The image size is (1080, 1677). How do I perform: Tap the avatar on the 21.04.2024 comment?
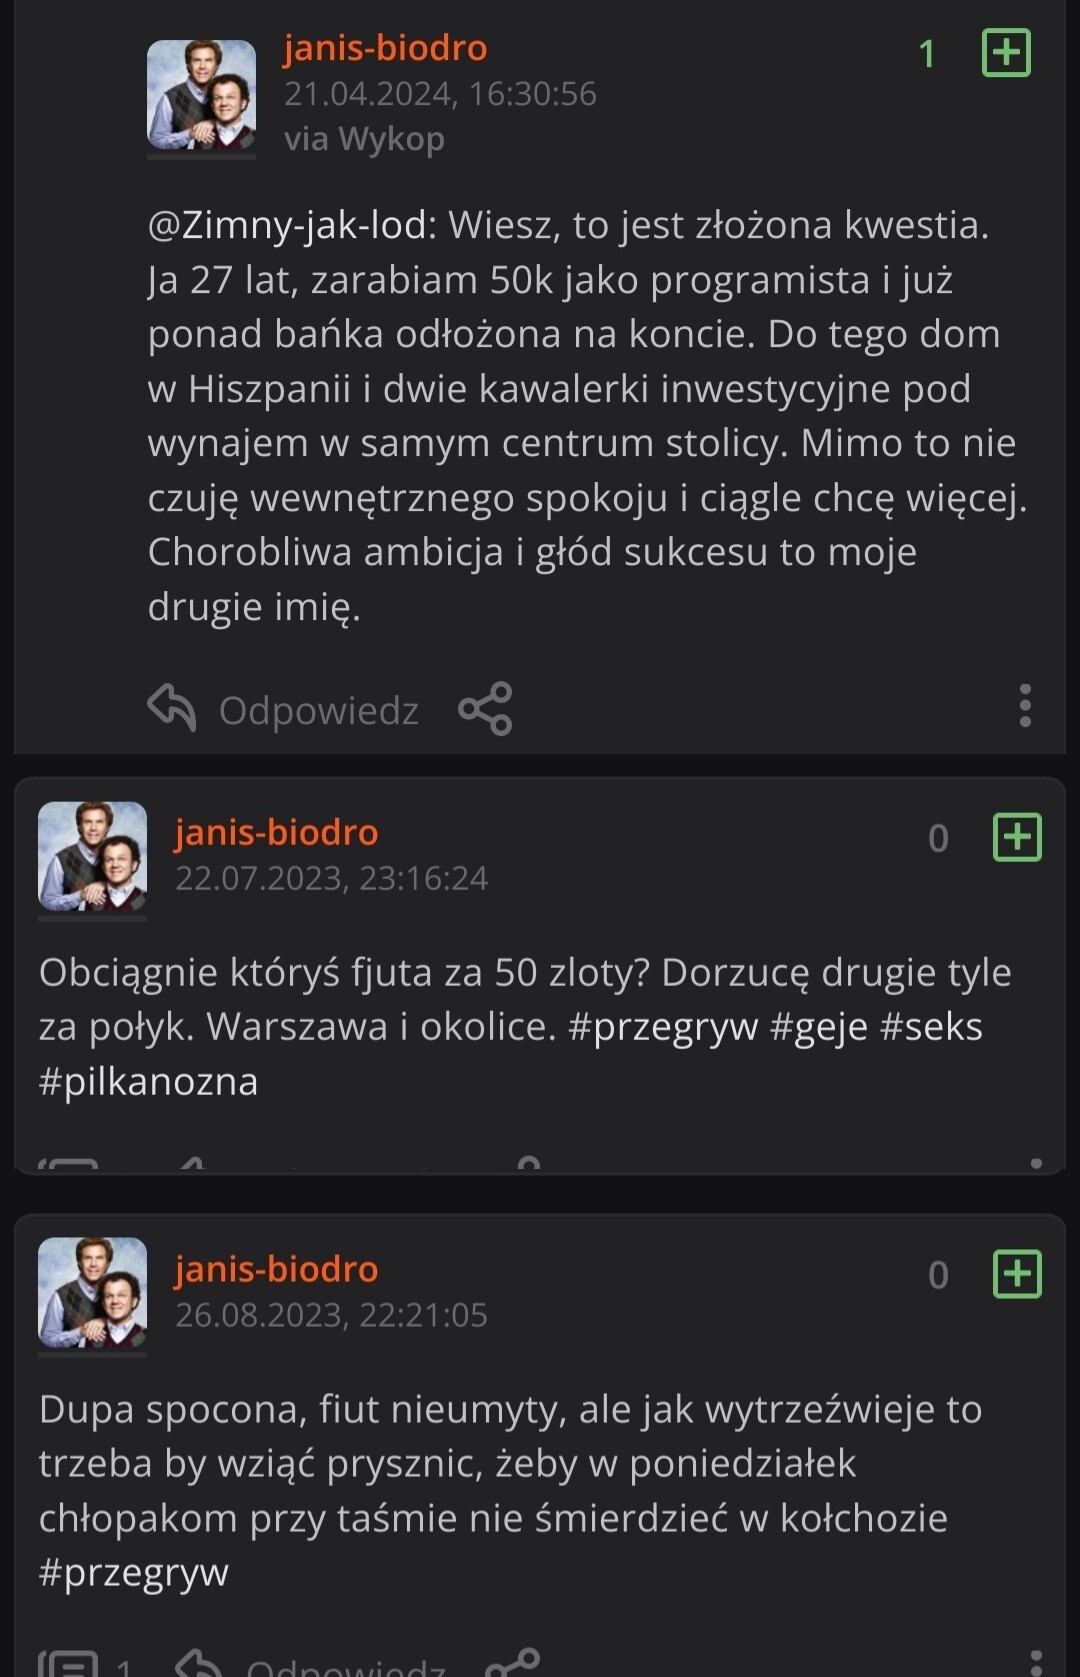(x=201, y=95)
